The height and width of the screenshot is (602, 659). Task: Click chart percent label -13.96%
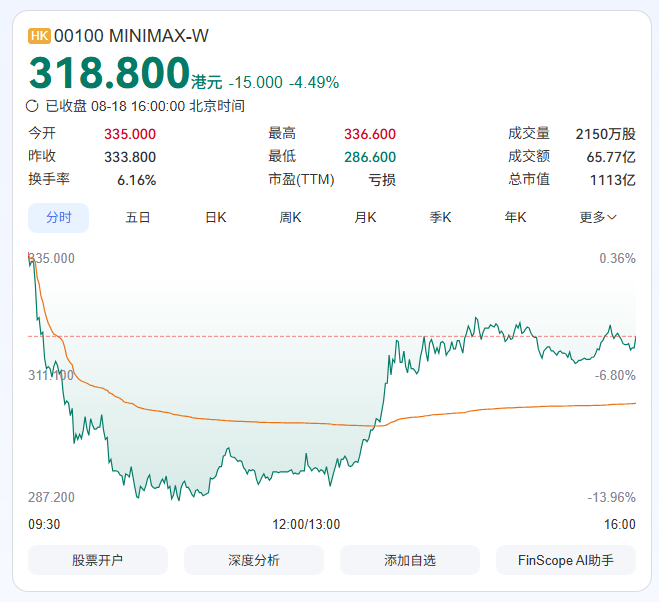(612, 497)
